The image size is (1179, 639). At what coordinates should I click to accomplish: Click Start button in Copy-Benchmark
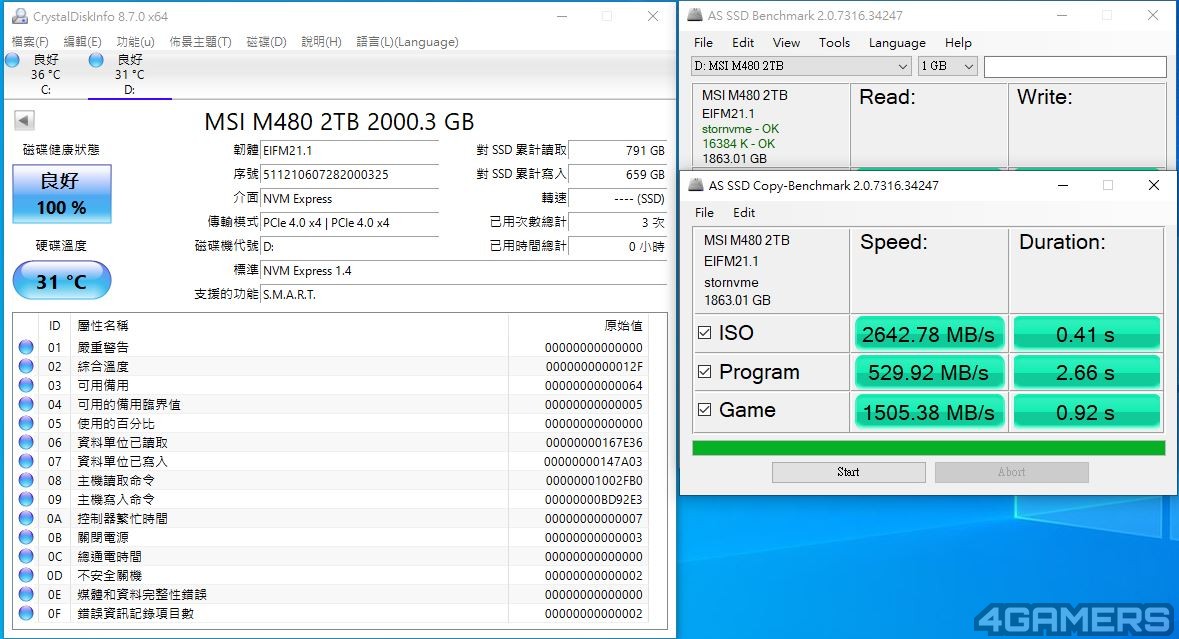[848, 472]
